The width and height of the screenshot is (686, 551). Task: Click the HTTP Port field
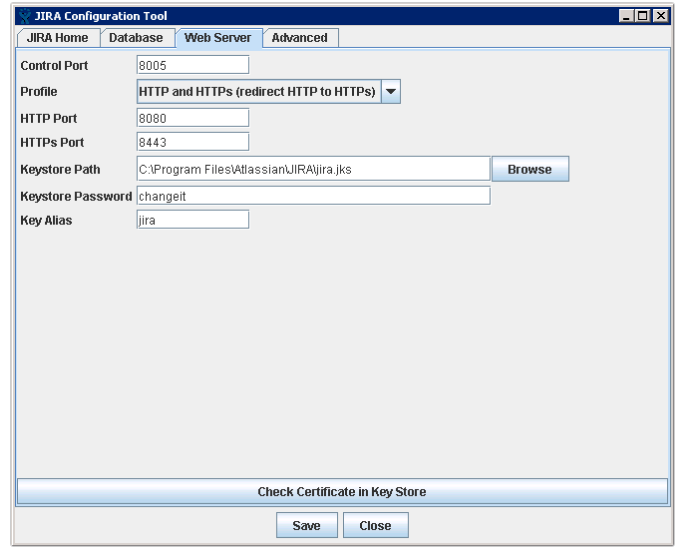click(x=193, y=118)
